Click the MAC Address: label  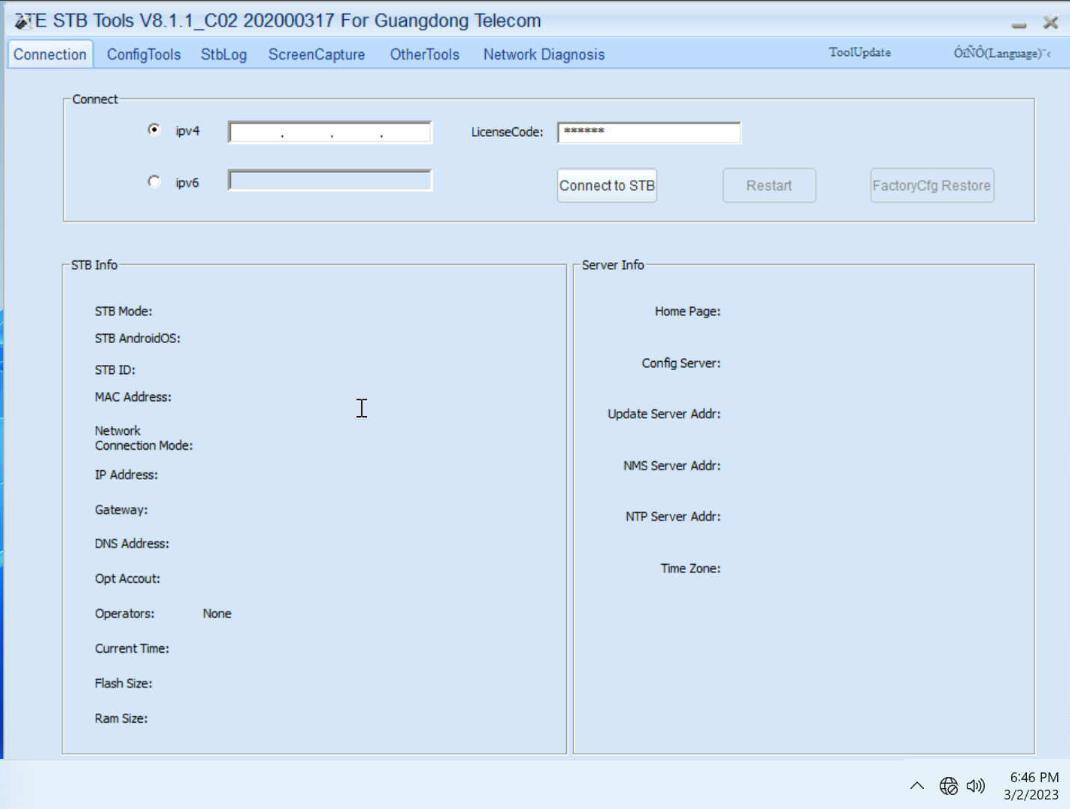[133, 397]
